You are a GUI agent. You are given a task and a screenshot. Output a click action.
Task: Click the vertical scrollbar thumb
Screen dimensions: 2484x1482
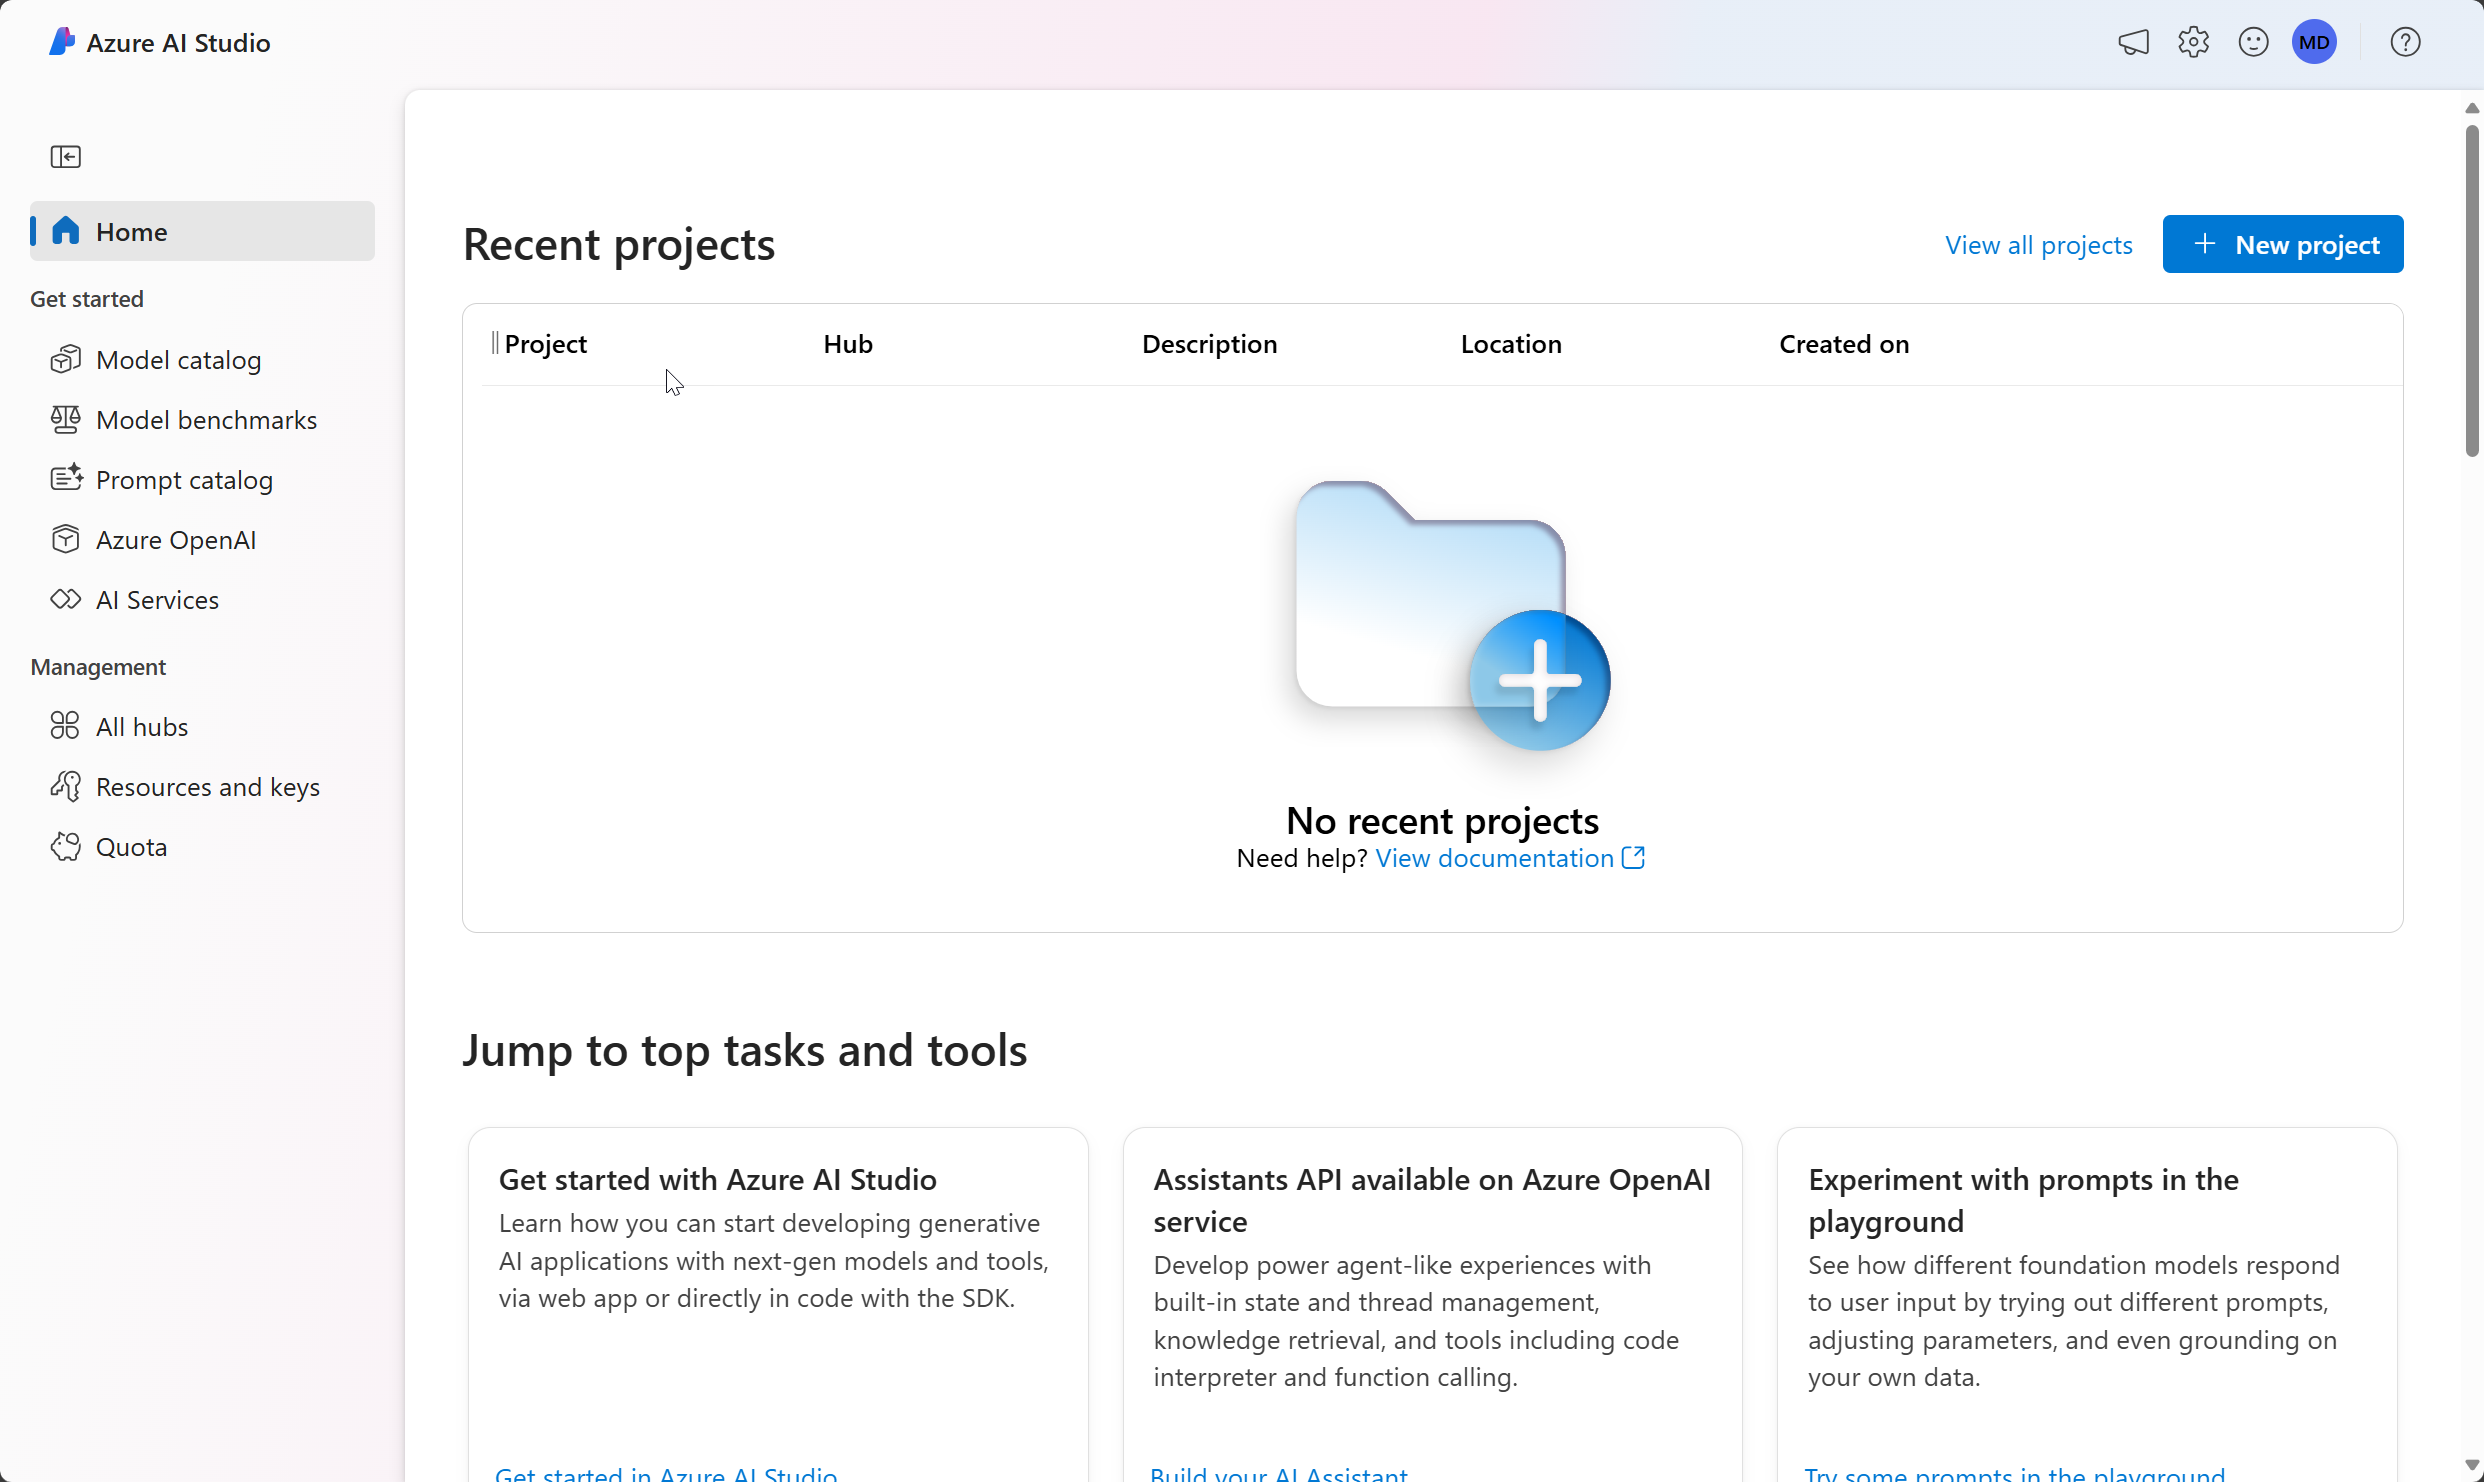pos(2472,290)
